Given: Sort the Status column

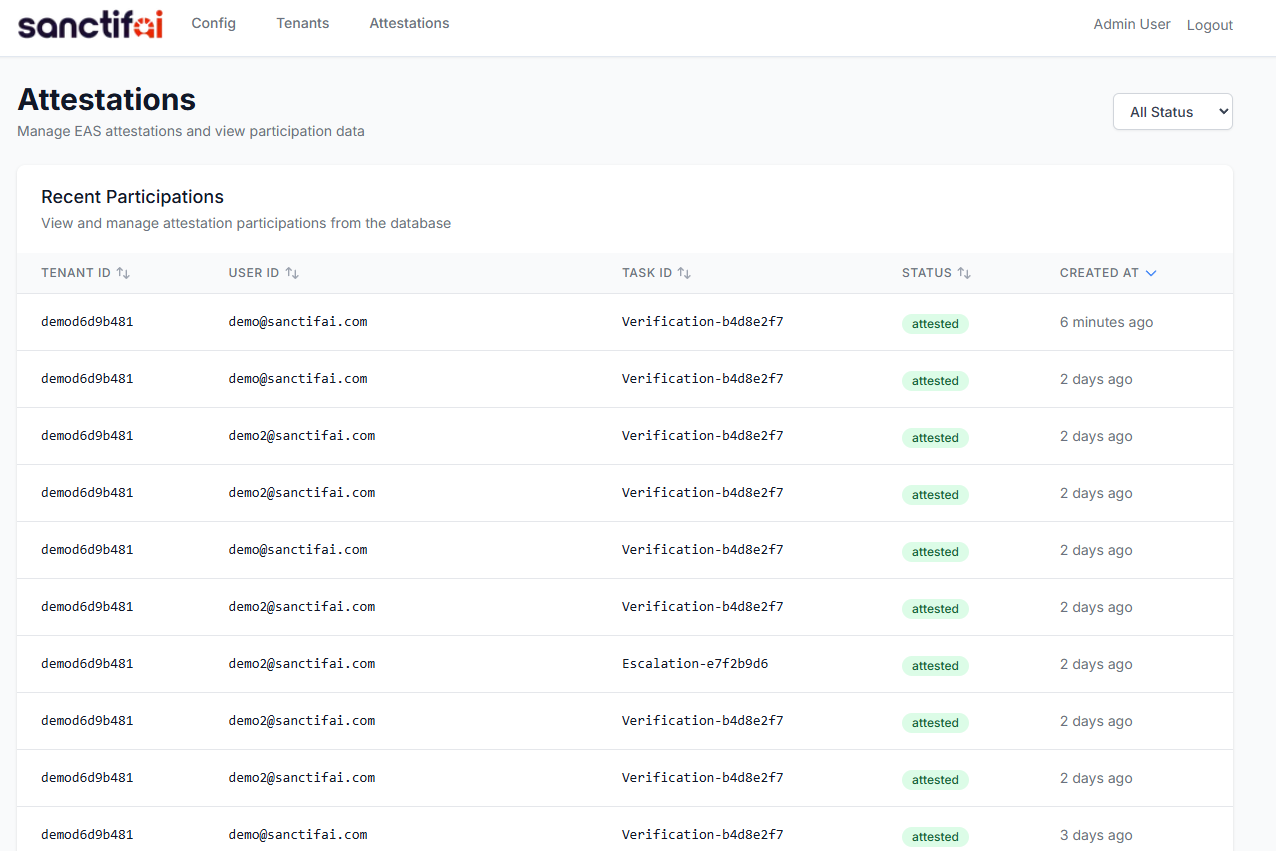Looking at the screenshot, I should (964, 272).
